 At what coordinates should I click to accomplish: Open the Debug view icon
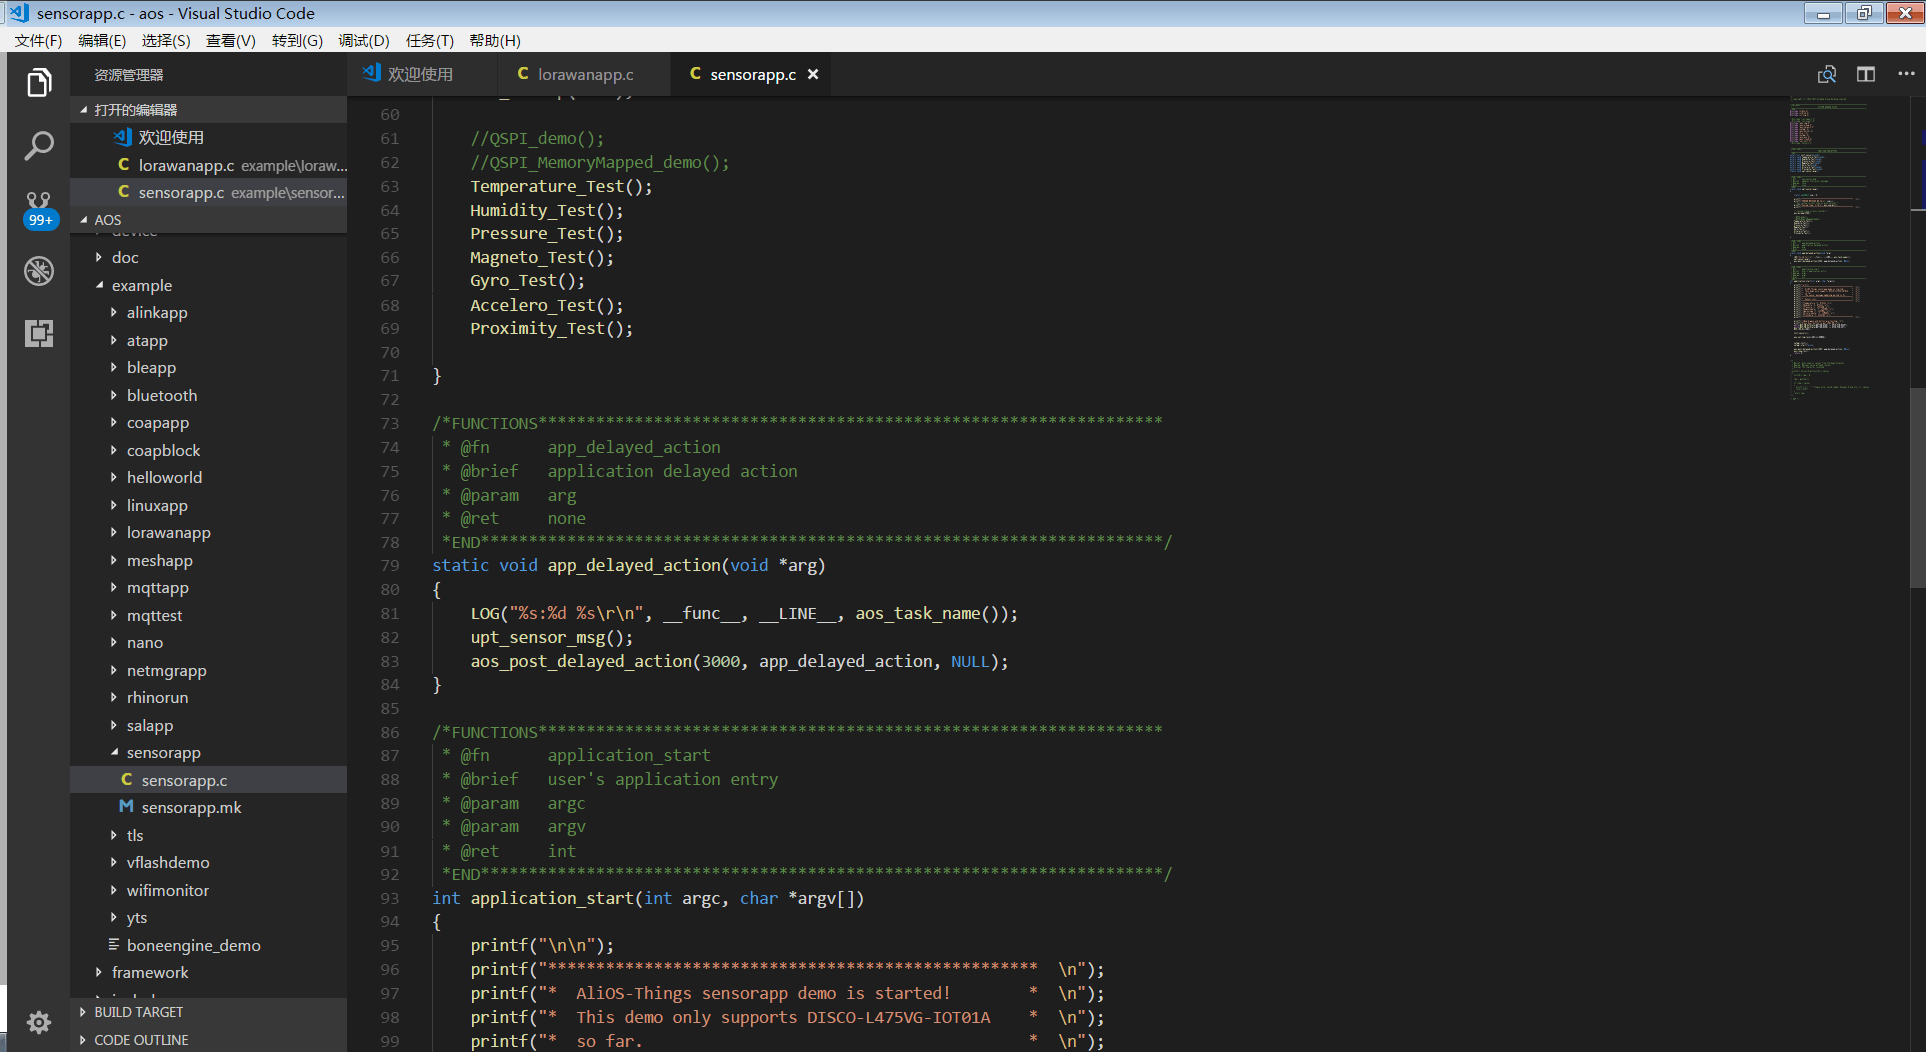coord(38,270)
